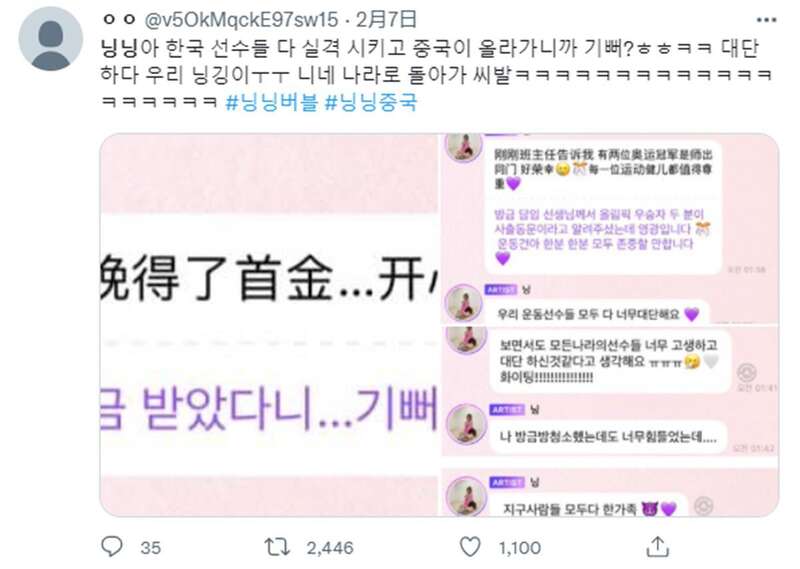Image resolution: width=800 pixels, height=569 pixels.
Task: Click the retweet arrows icon
Action: click(x=277, y=548)
